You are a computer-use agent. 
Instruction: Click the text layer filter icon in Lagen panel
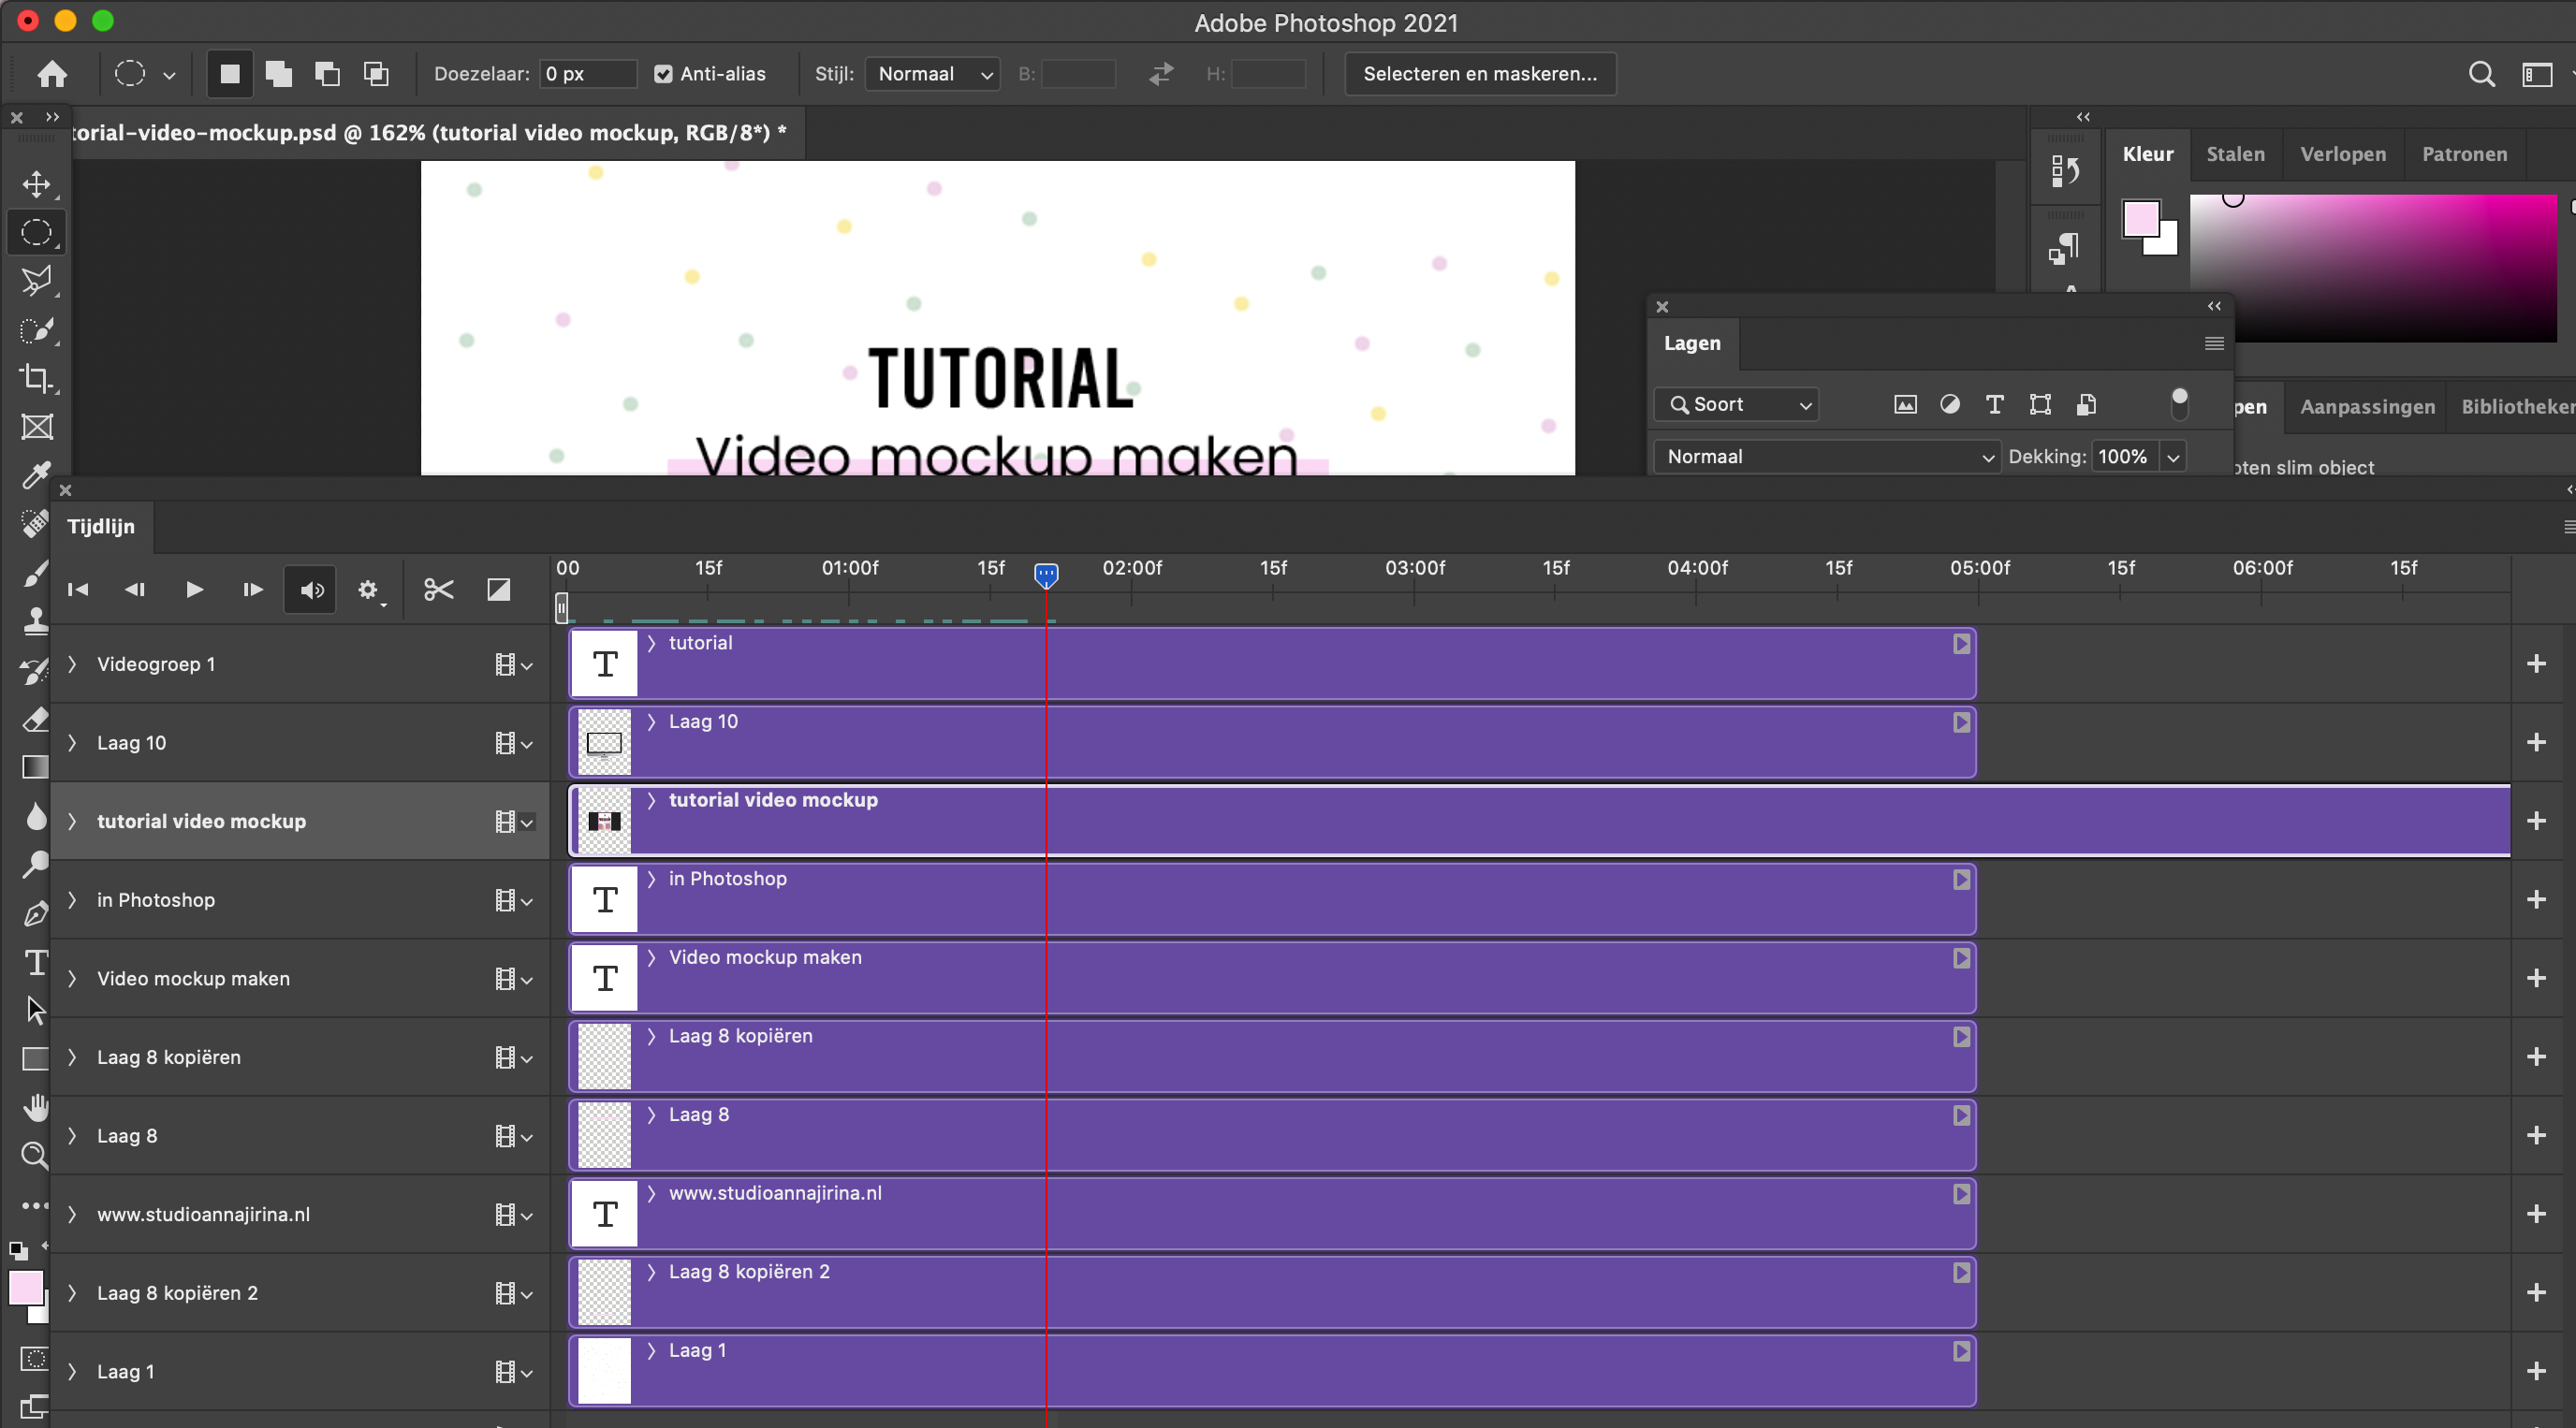(x=1995, y=404)
